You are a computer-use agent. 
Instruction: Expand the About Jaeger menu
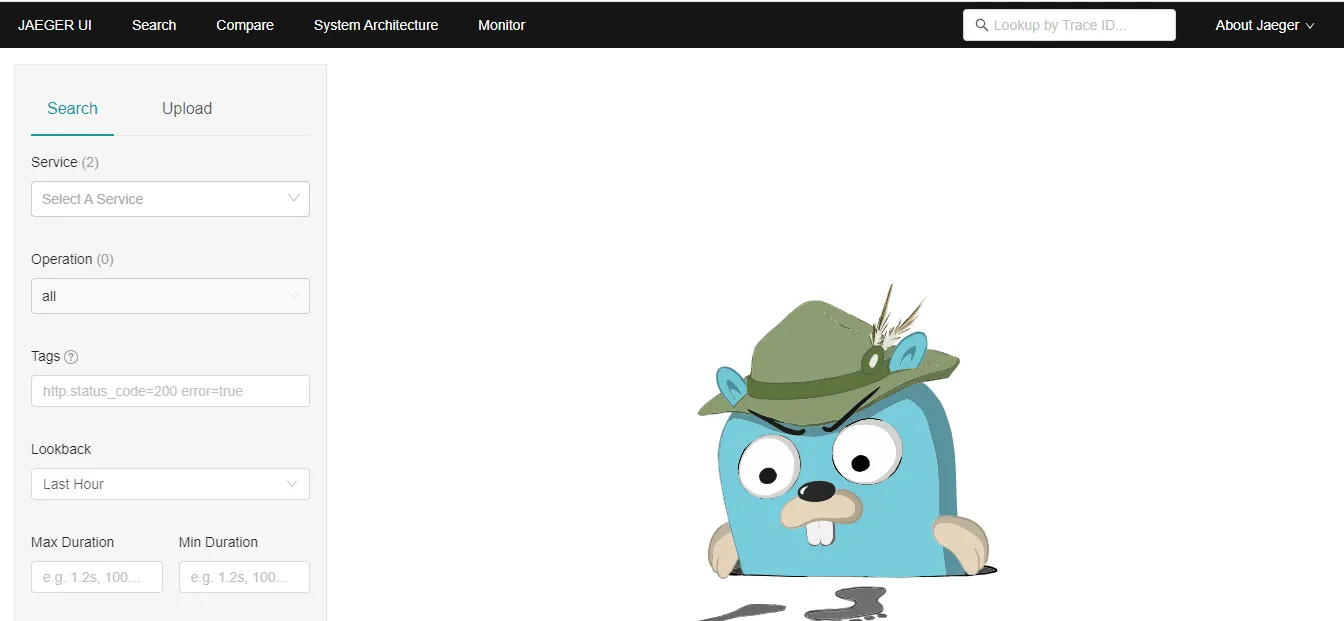pos(1264,25)
